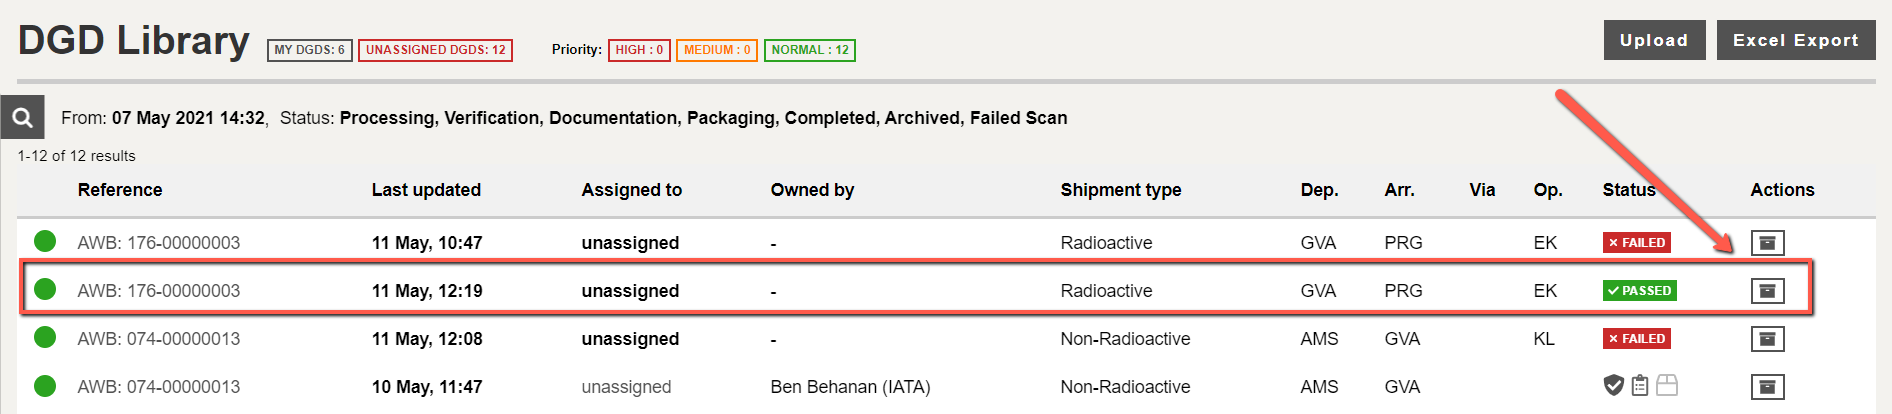1892x414 pixels.
Task: Filter by UNASSIGNED DGDS: 12 badge
Action: point(436,50)
